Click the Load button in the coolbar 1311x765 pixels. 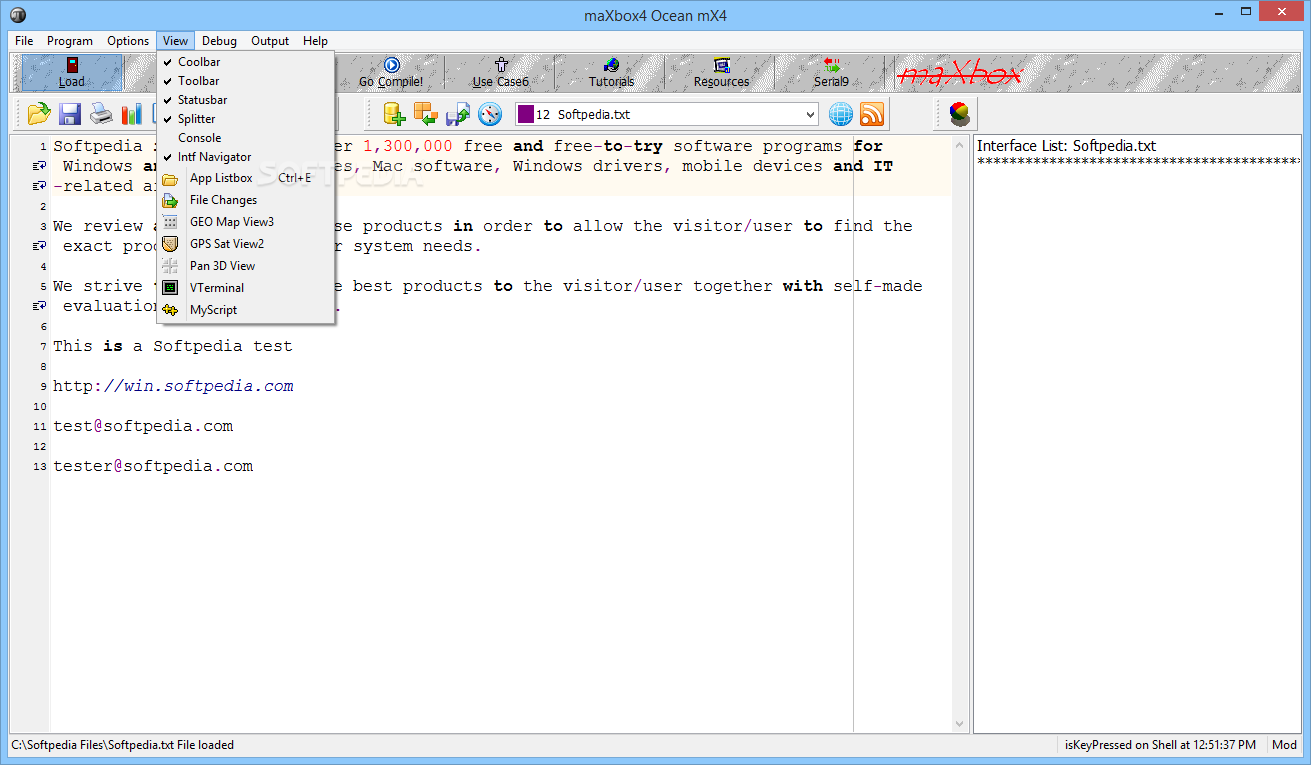pos(72,73)
